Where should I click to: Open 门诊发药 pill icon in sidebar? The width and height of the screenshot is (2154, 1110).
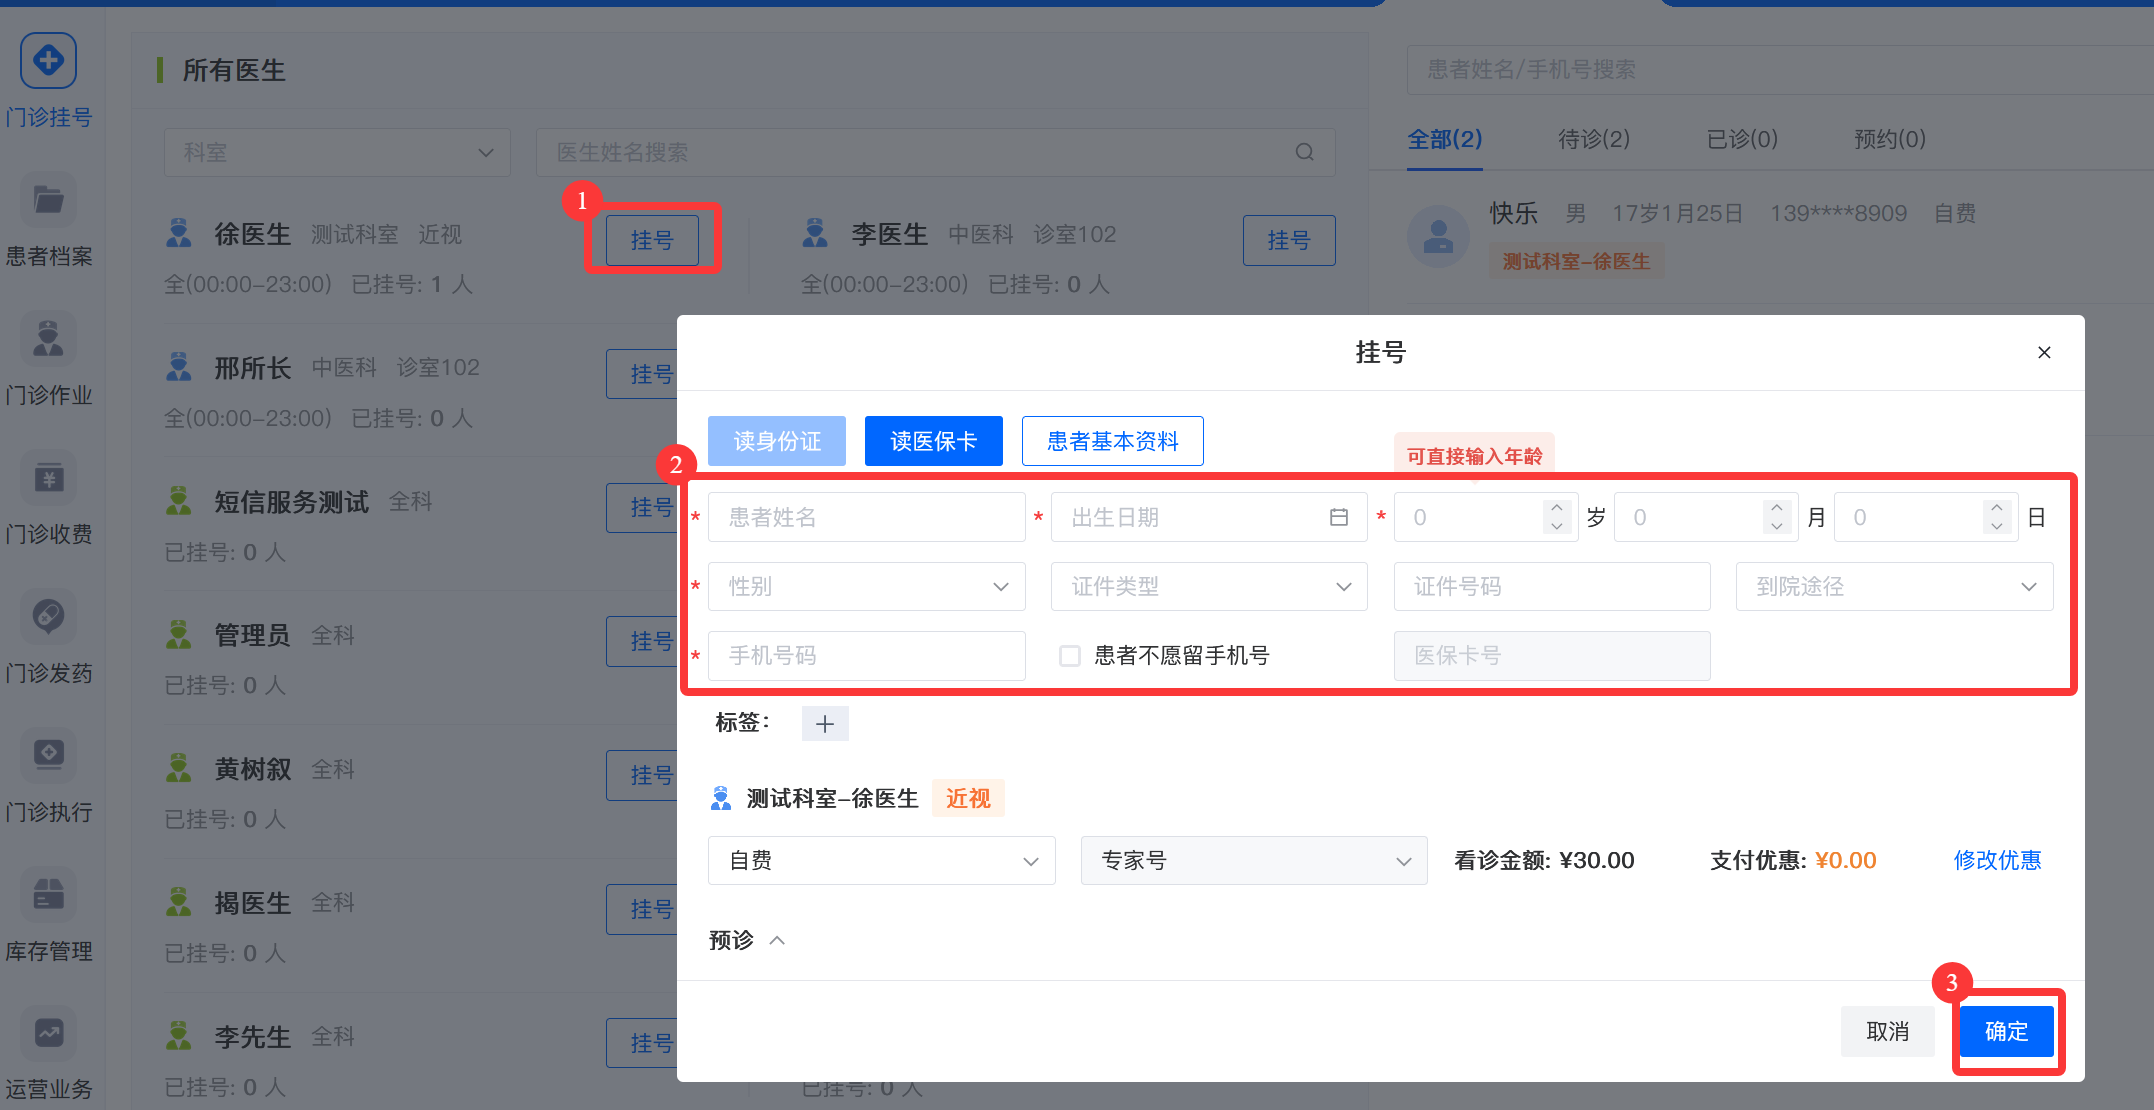pos(48,616)
